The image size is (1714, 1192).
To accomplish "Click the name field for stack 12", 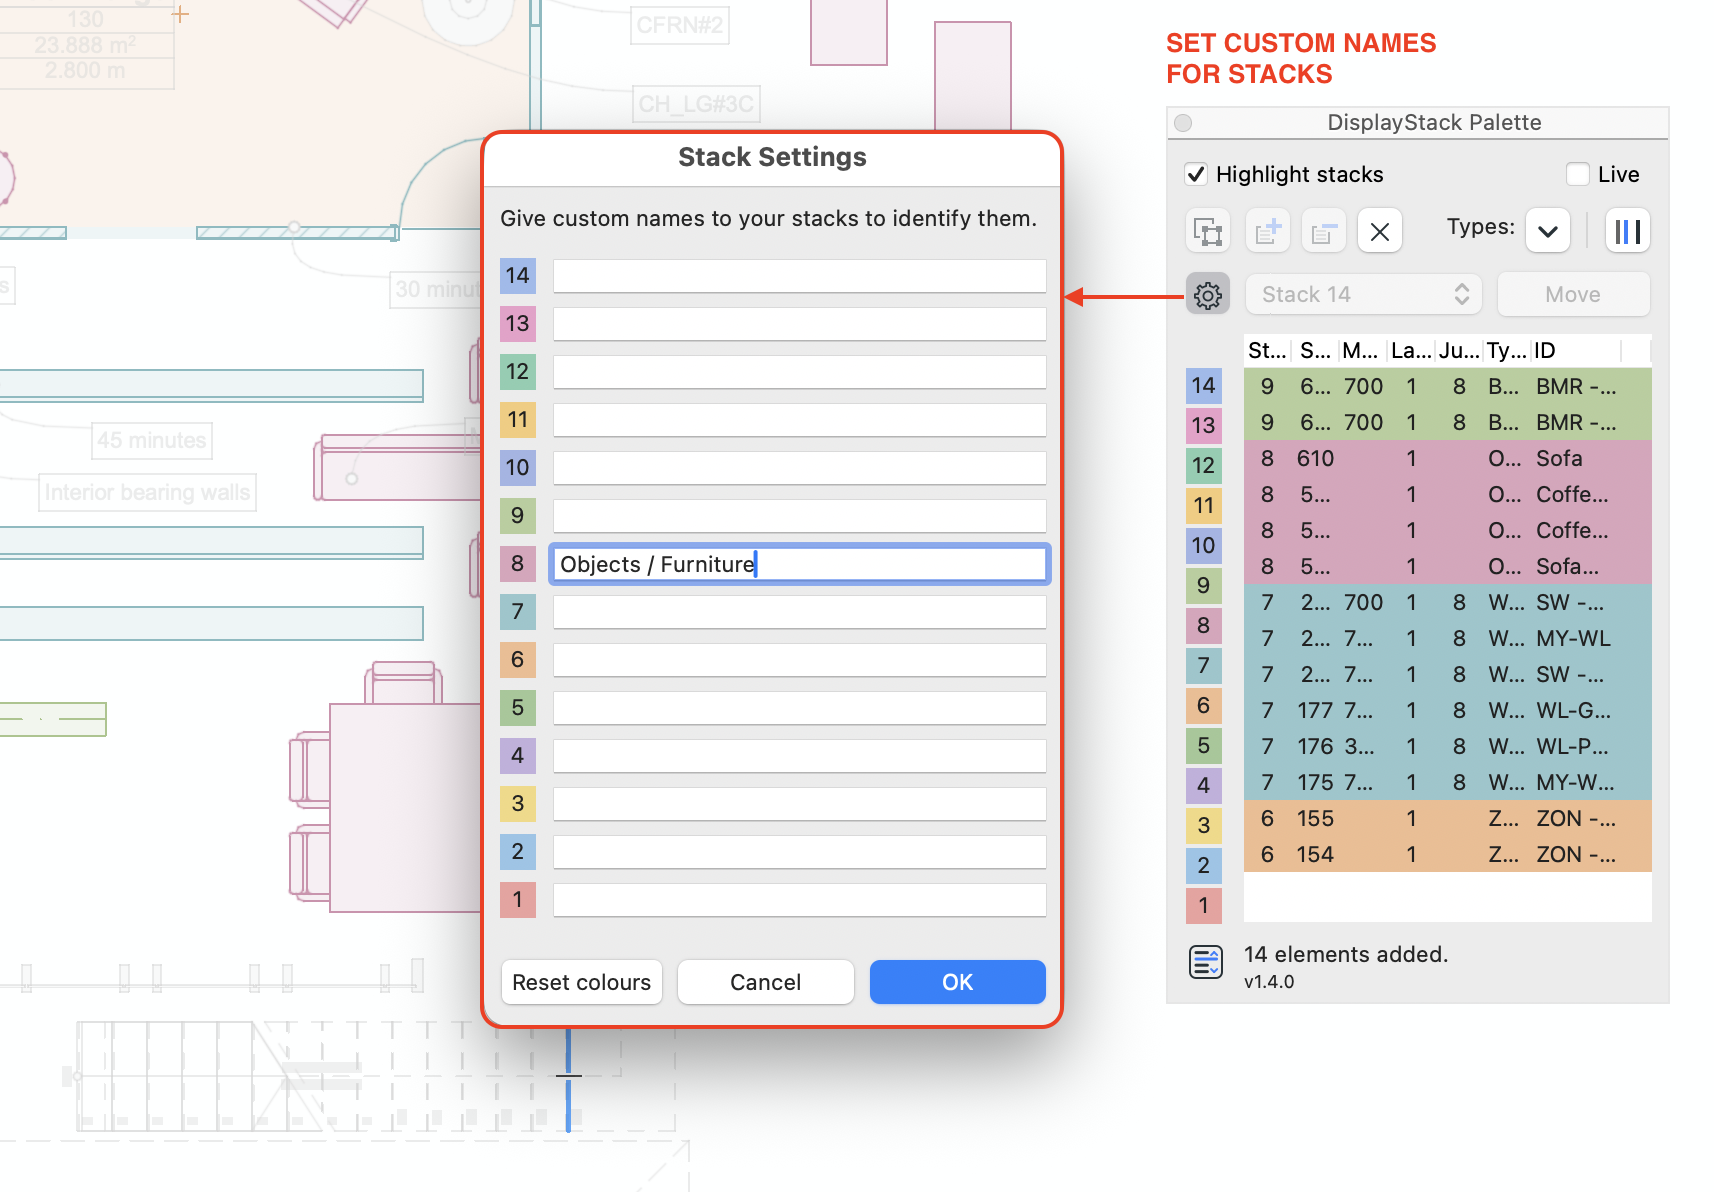I will (x=800, y=372).
